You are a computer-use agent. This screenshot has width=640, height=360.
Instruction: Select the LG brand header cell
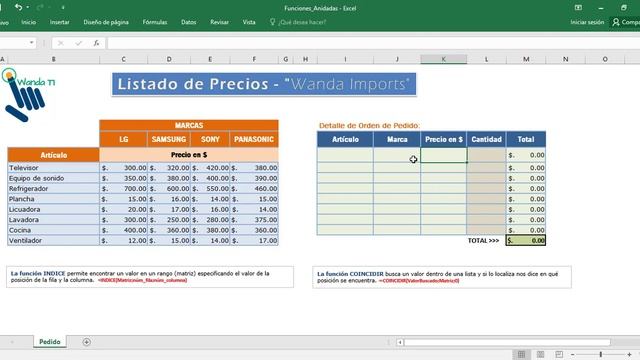[x=123, y=139]
